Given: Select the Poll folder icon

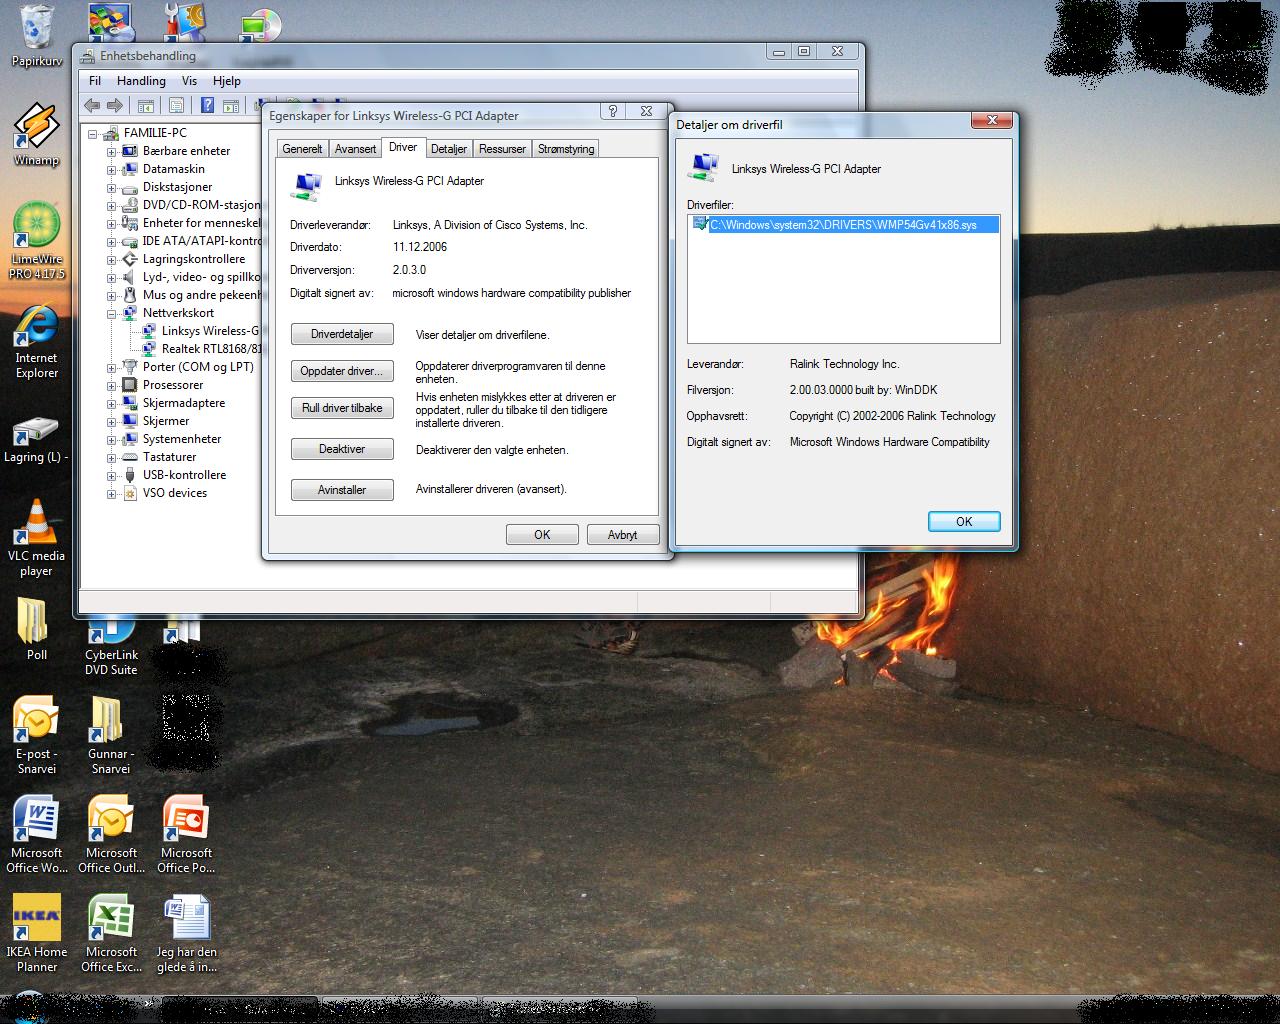Looking at the screenshot, I should pyautogui.click(x=37, y=629).
